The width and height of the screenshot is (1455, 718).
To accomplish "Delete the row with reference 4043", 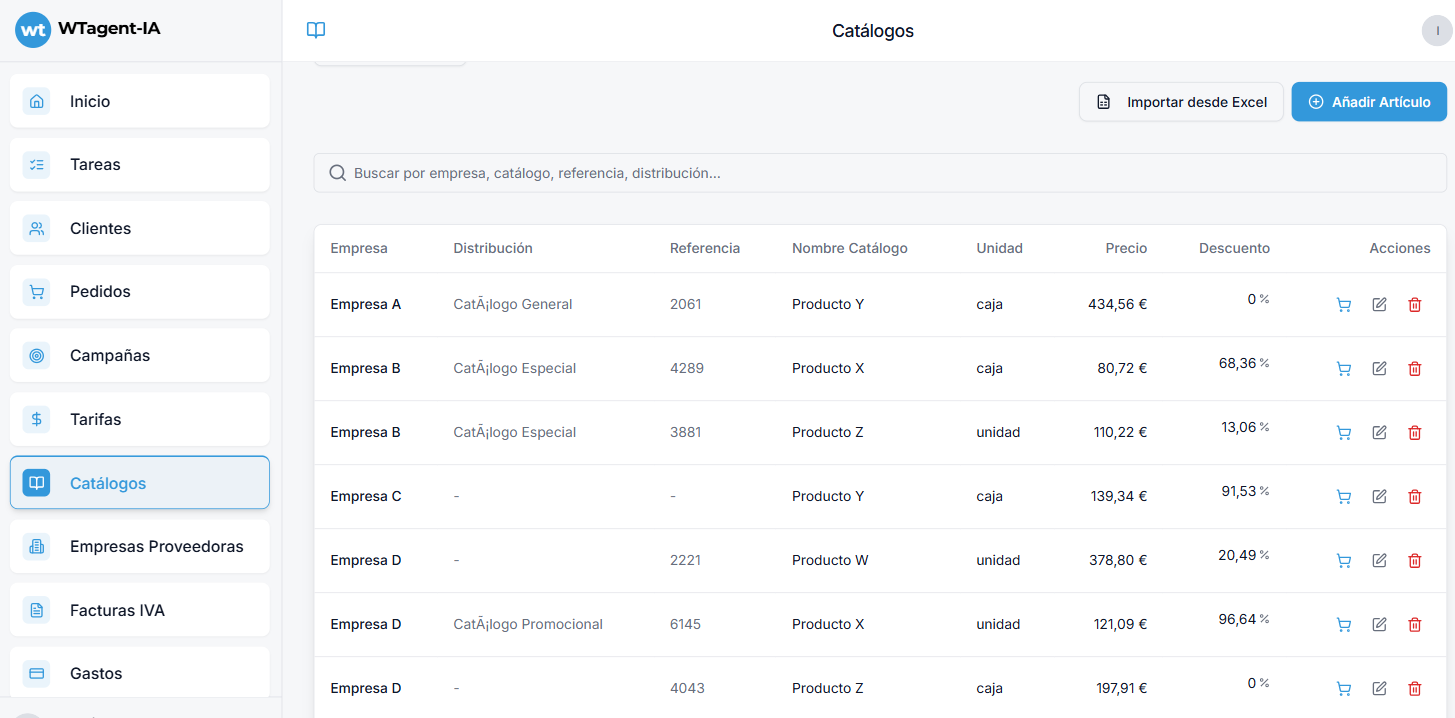I will pos(1414,689).
